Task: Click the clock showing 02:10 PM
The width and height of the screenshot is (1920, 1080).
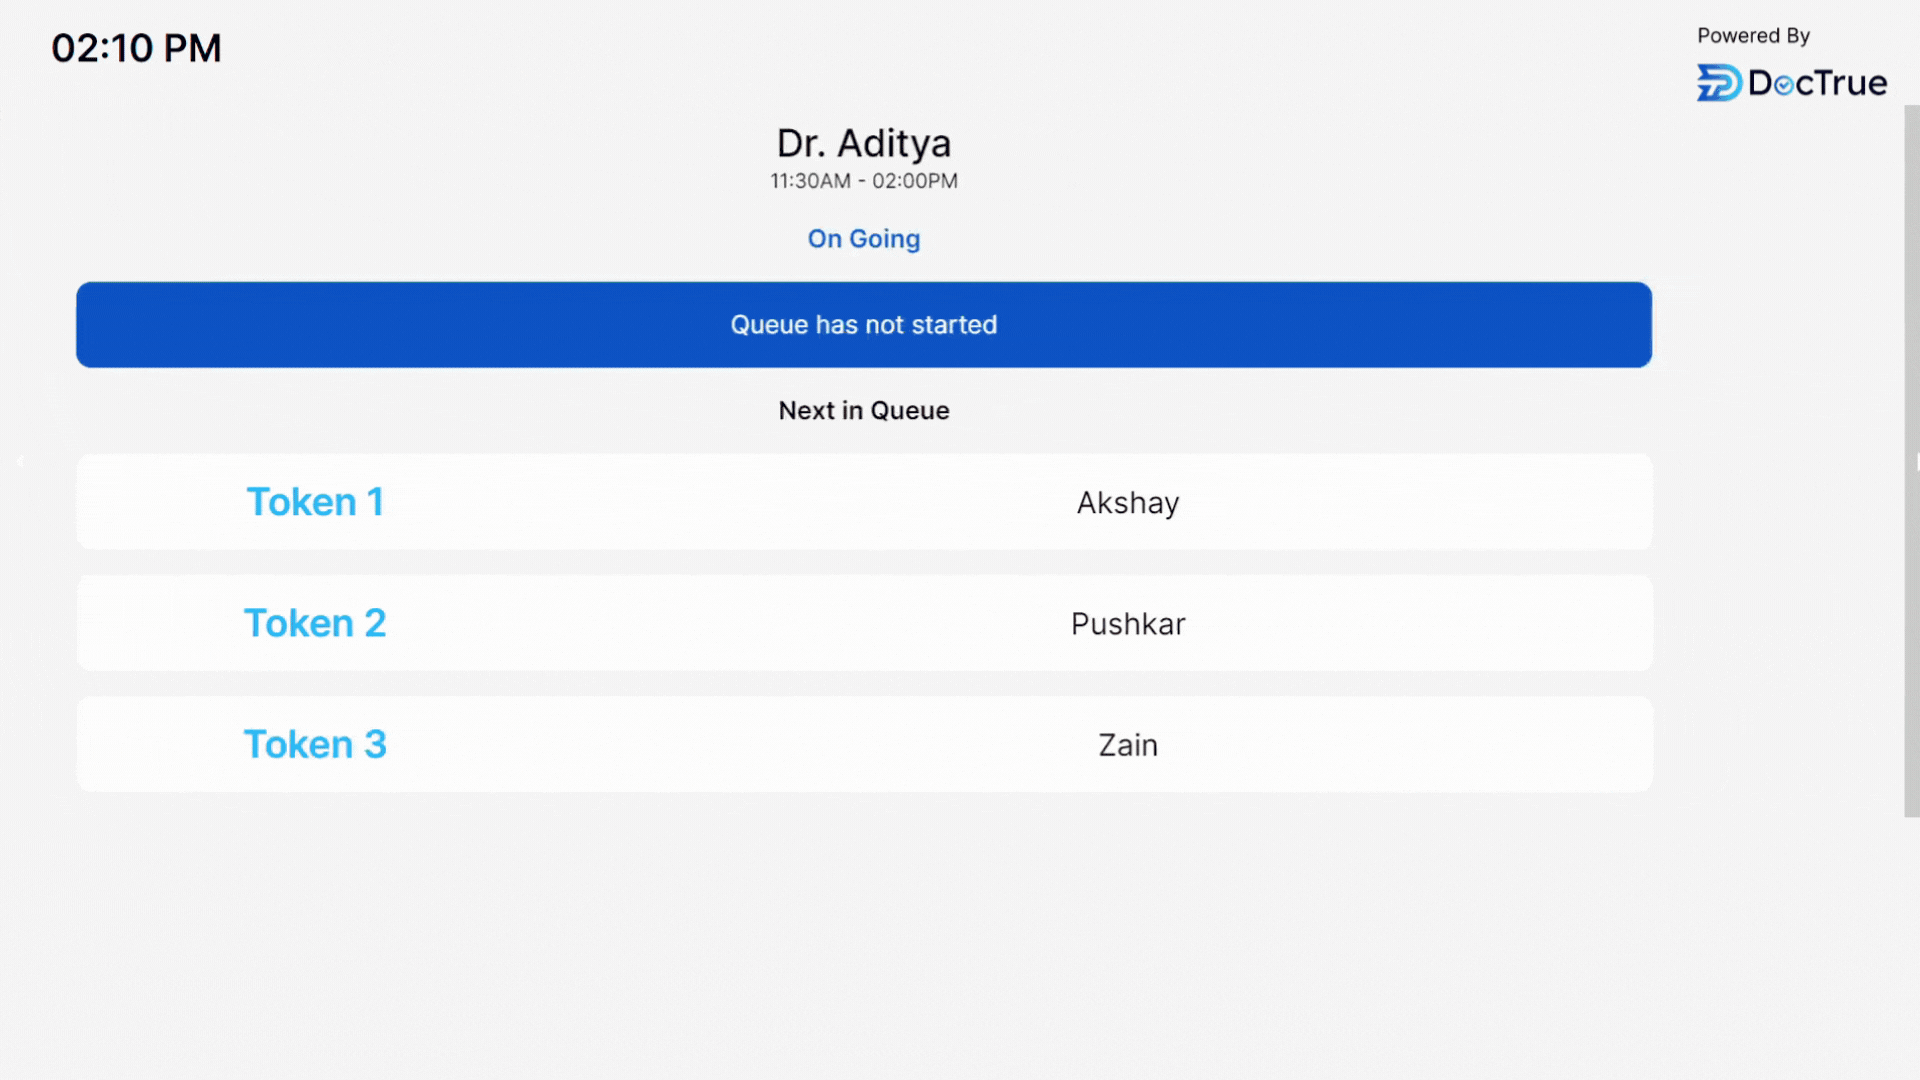Action: (136, 47)
